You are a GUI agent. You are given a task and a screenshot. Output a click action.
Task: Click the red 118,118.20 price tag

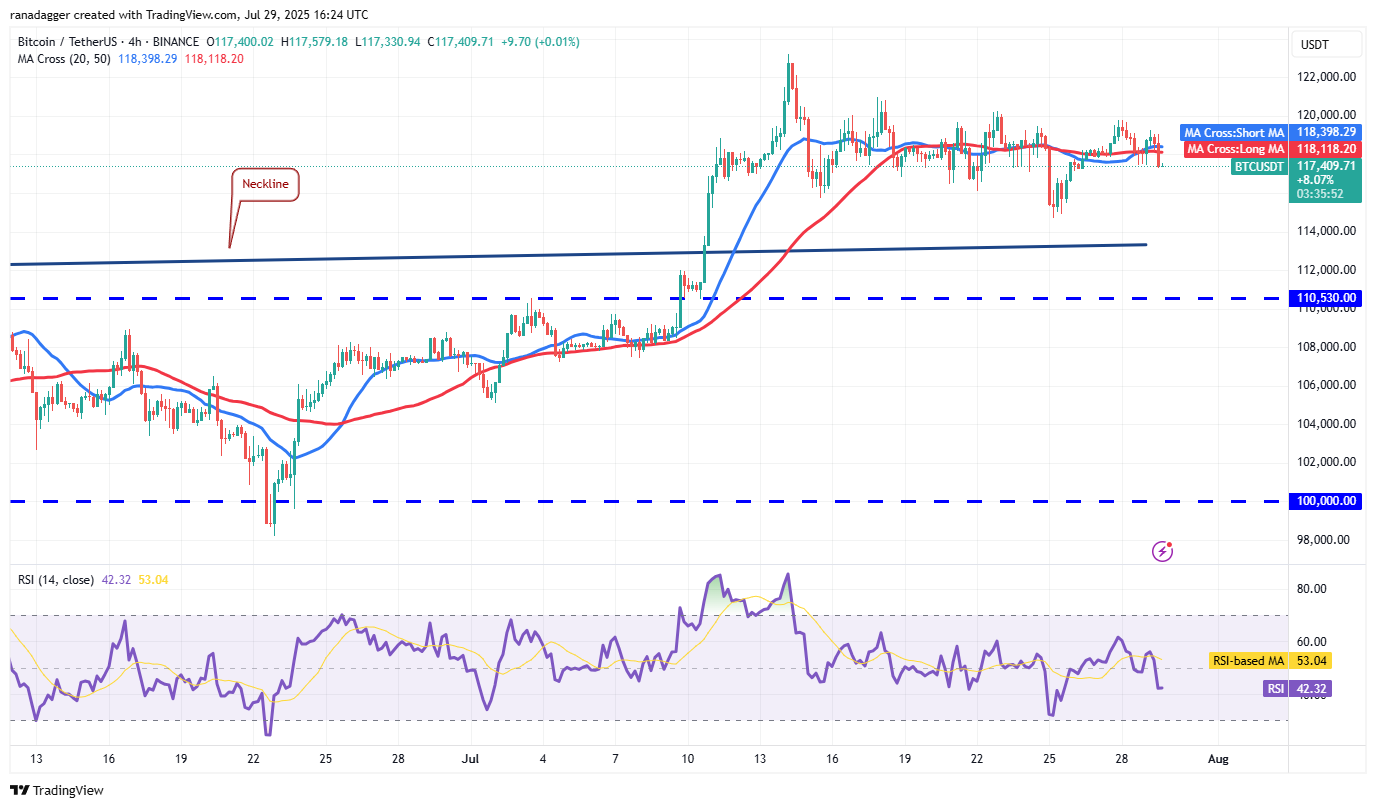[x=1326, y=149]
